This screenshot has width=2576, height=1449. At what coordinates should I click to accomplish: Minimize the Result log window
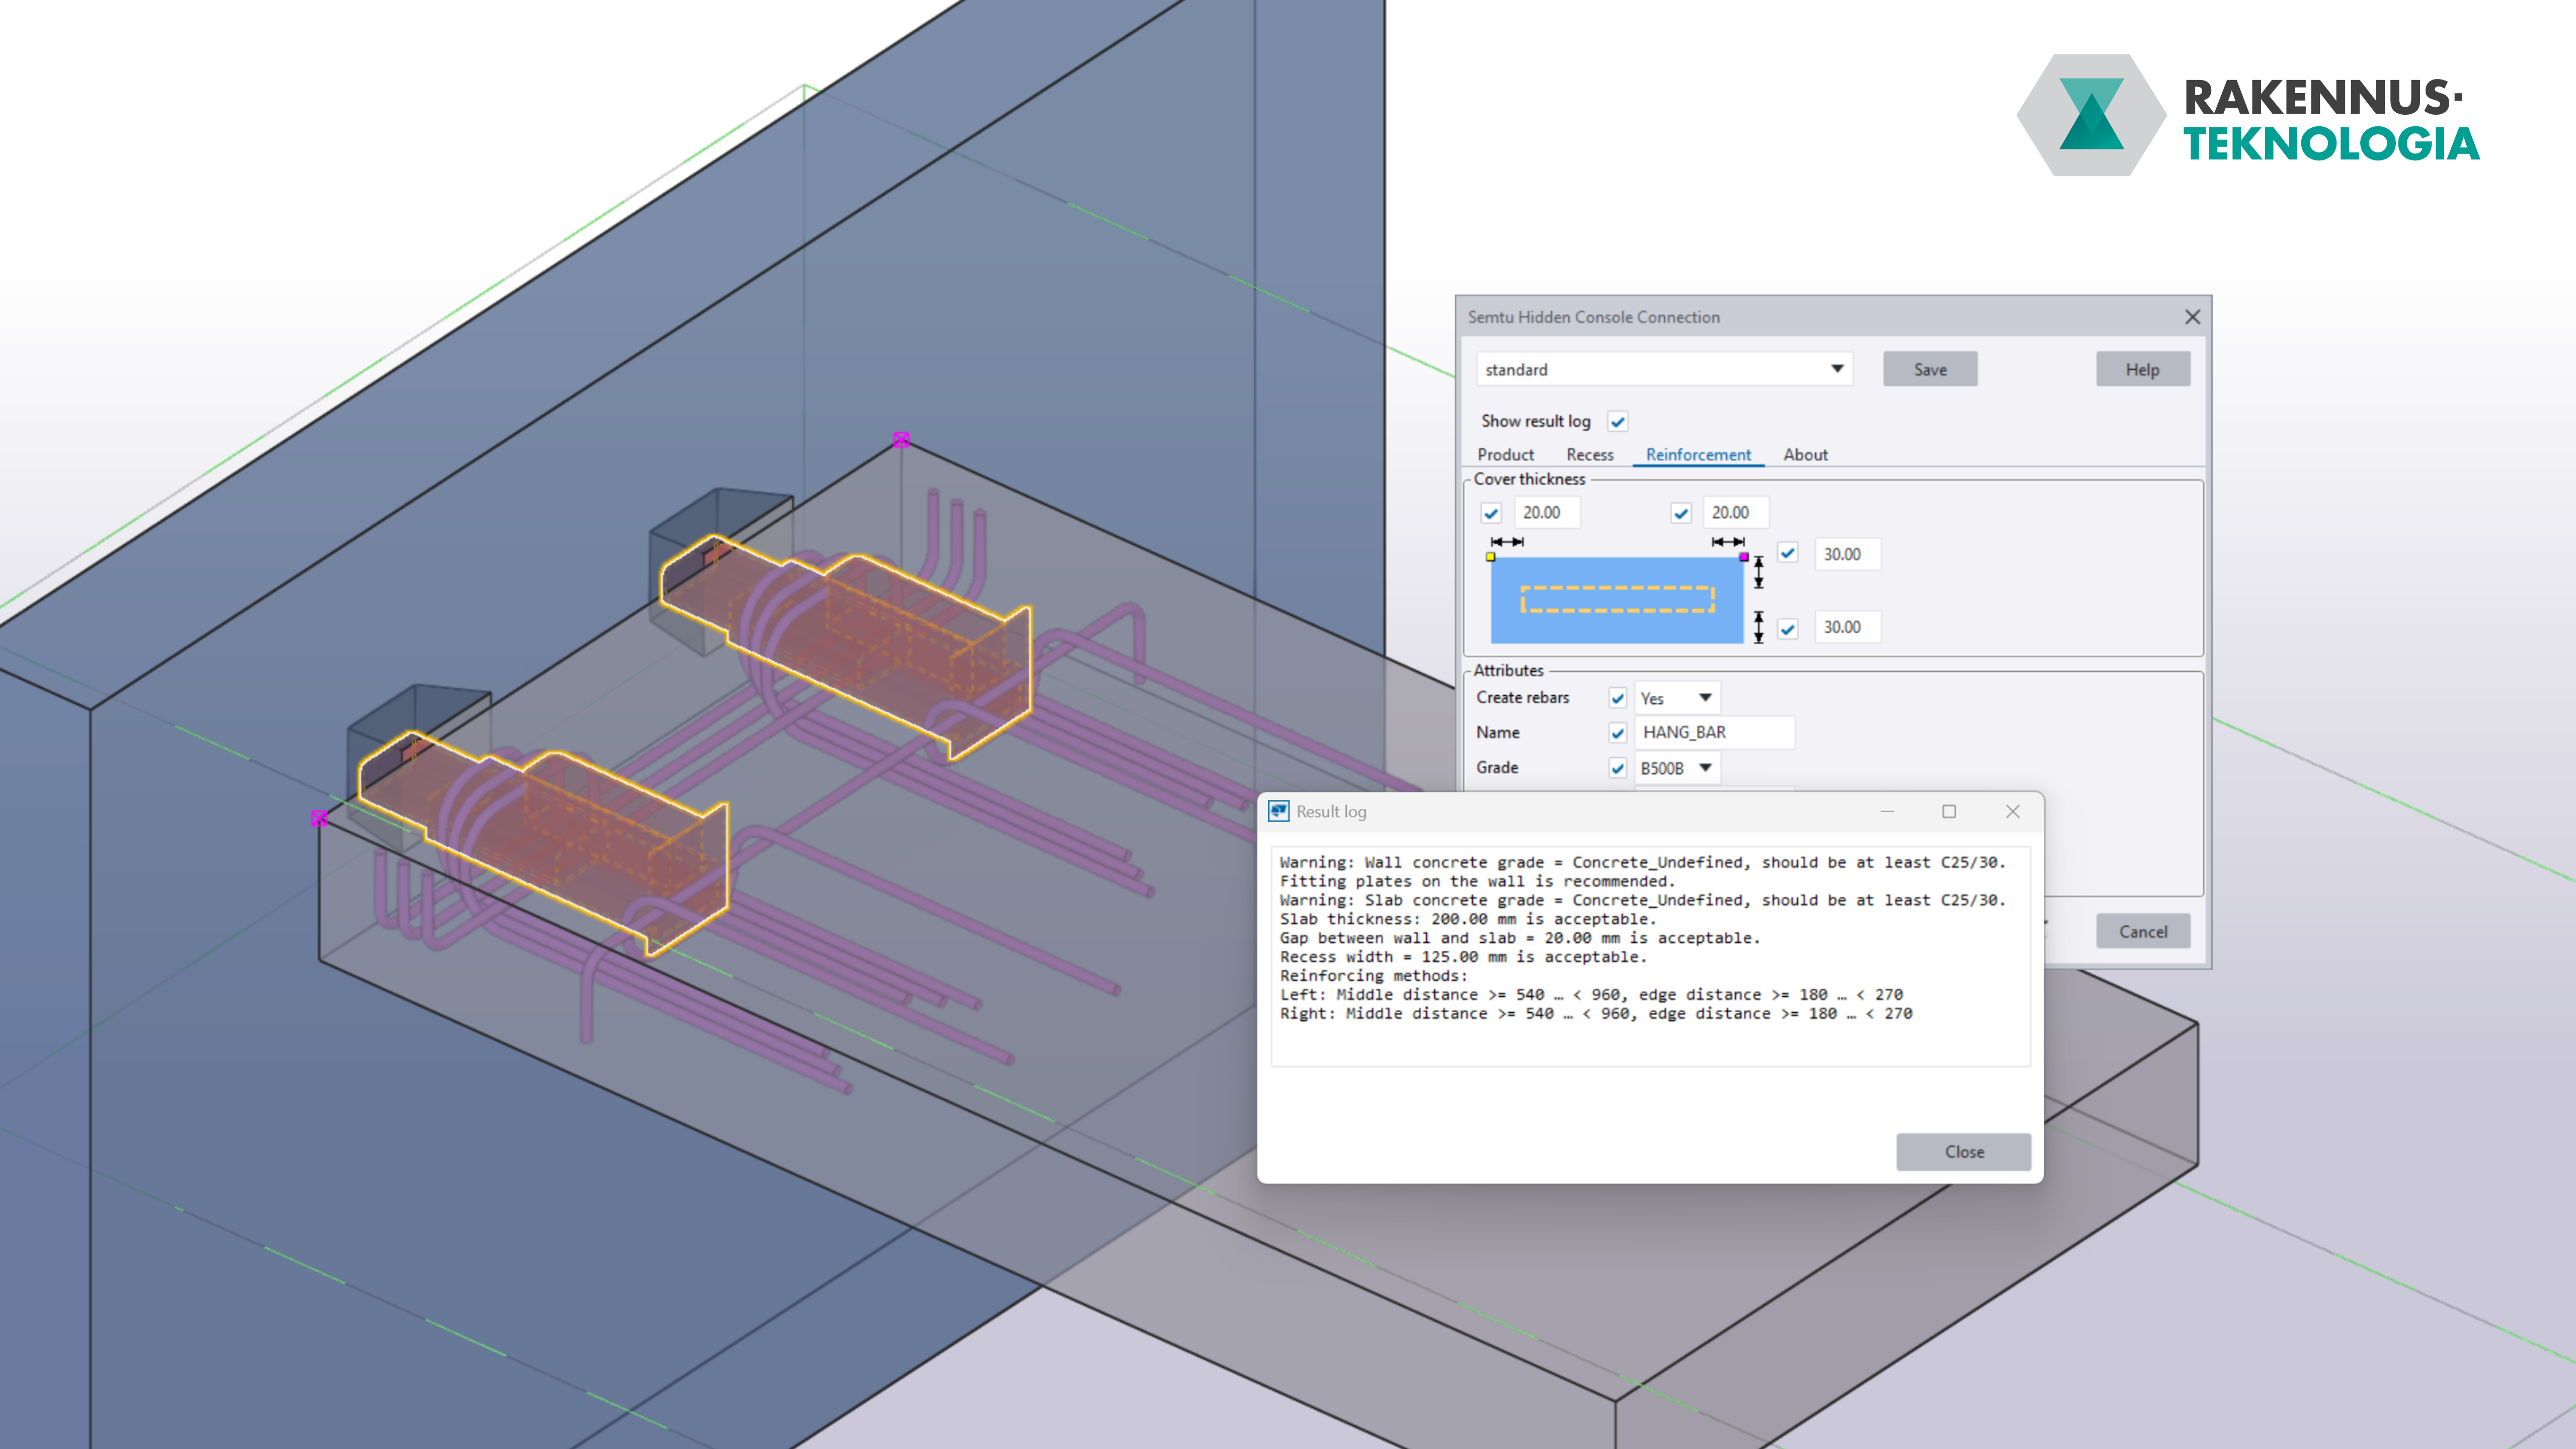(x=1887, y=811)
